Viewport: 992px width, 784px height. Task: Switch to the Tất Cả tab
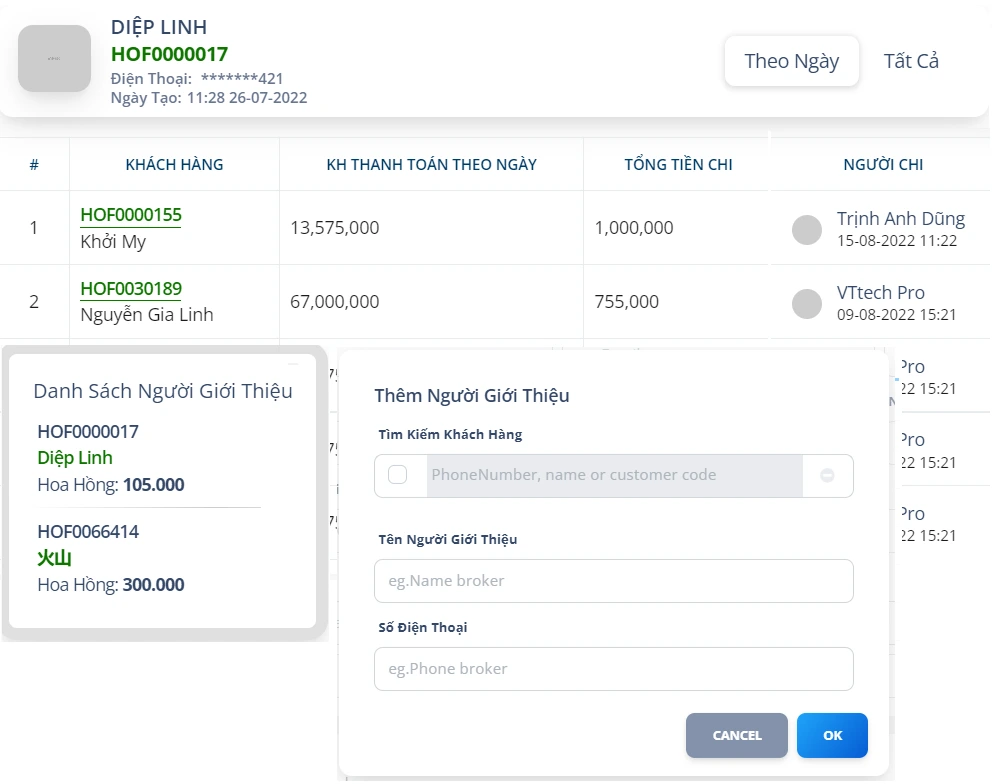coord(911,61)
